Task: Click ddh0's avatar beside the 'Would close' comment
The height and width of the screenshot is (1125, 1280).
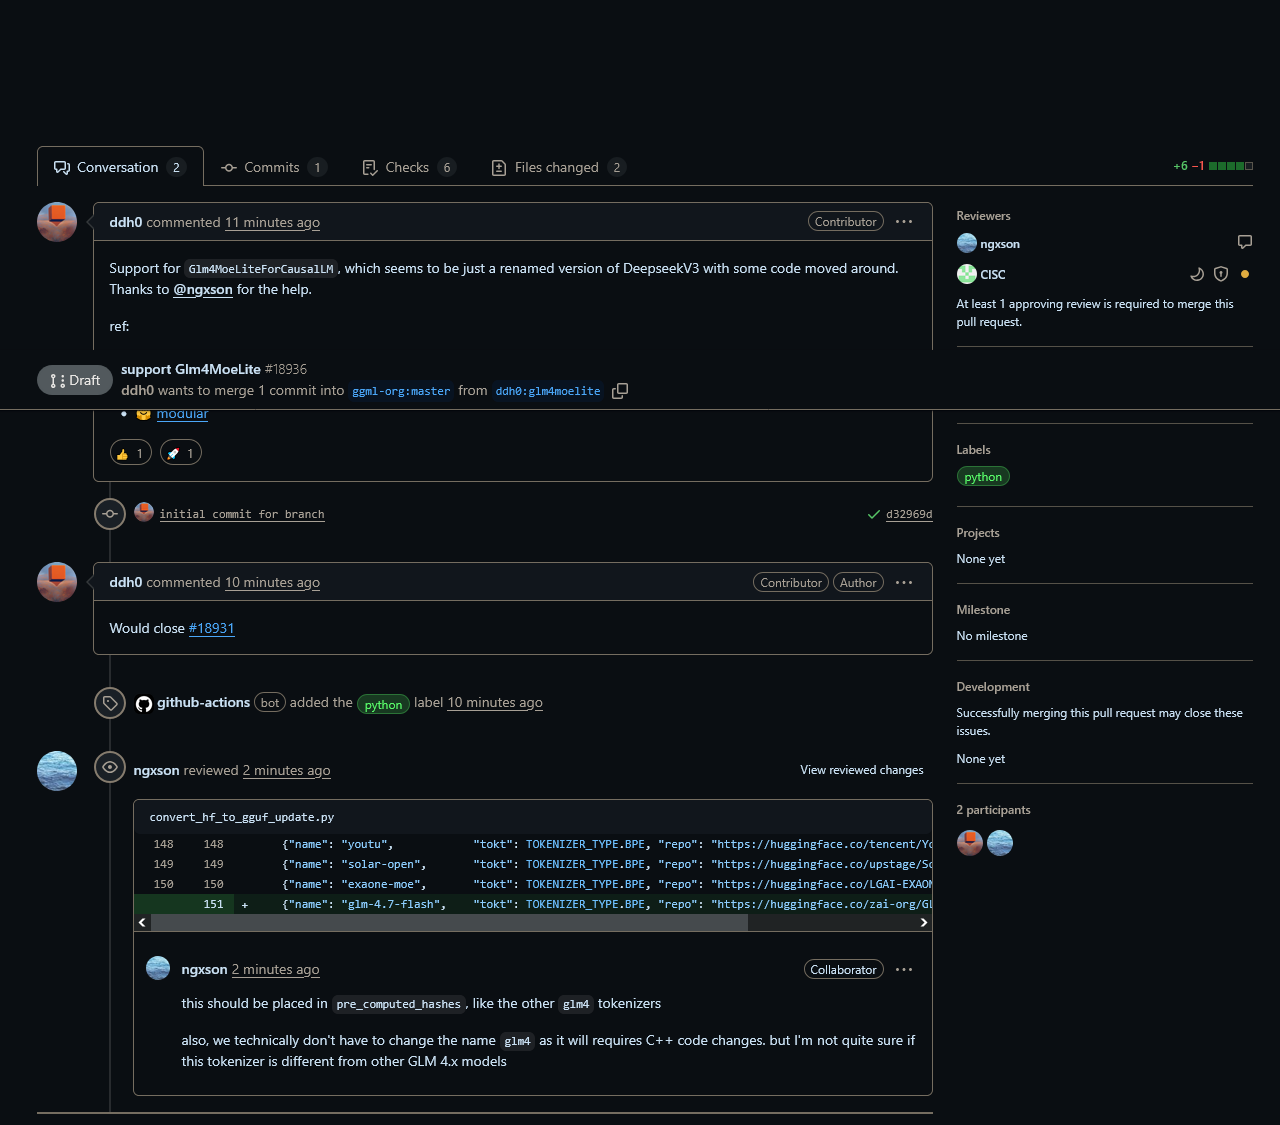Action: [x=57, y=582]
